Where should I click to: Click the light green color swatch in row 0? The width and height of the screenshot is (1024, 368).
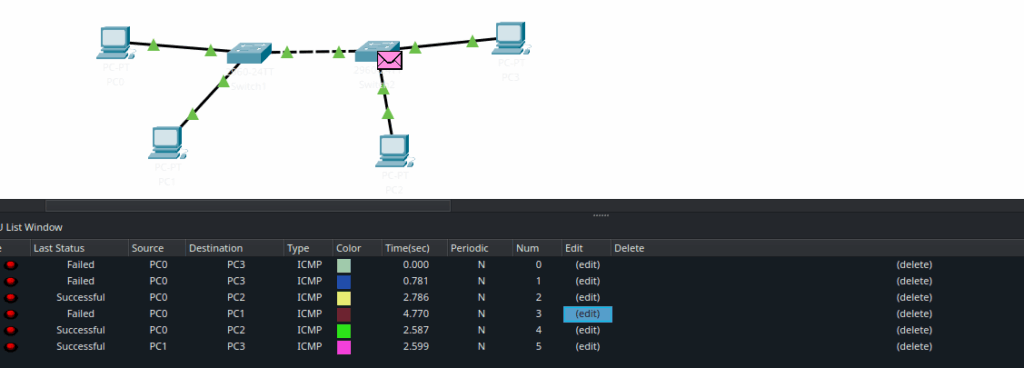click(344, 266)
